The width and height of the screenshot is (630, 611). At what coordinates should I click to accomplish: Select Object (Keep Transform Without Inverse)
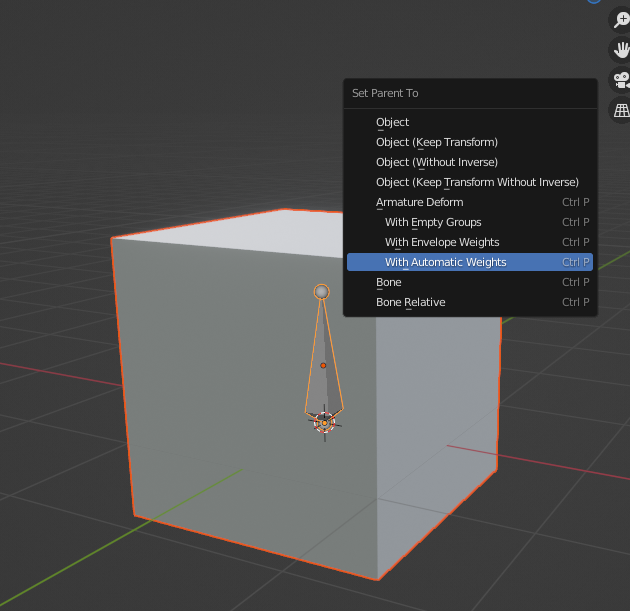click(477, 182)
